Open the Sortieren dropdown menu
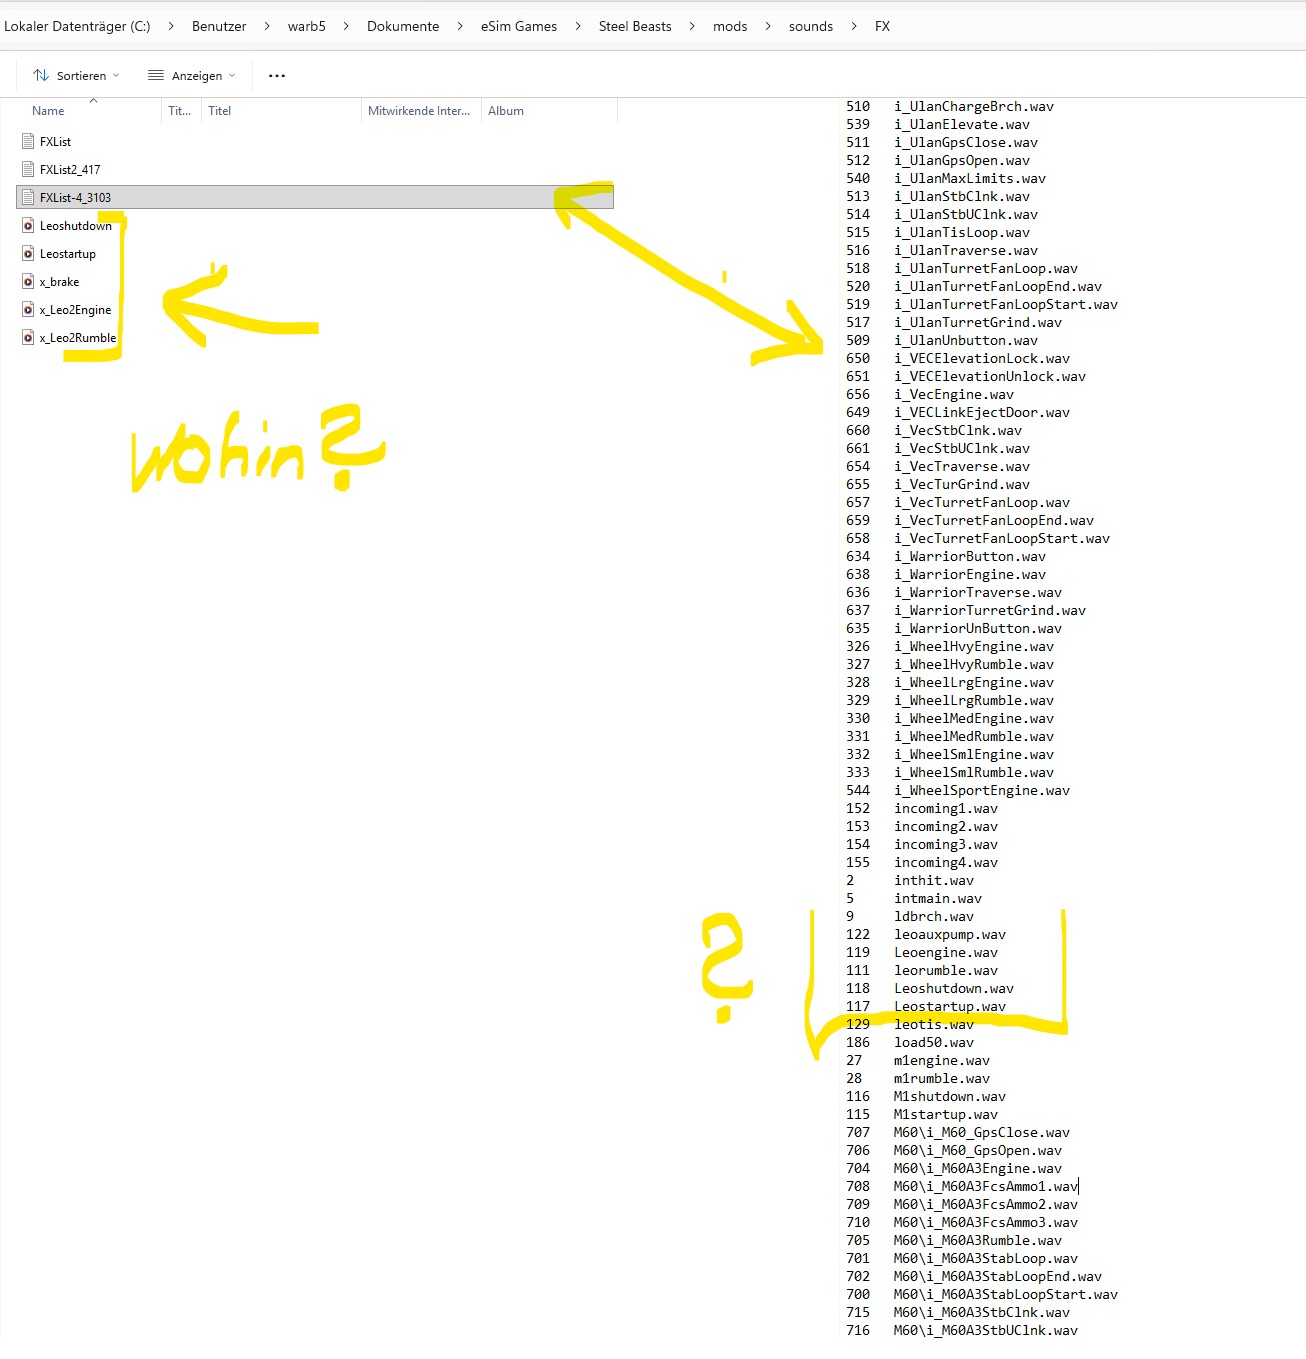The image size is (1306, 1359). pyautogui.click(x=76, y=76)
